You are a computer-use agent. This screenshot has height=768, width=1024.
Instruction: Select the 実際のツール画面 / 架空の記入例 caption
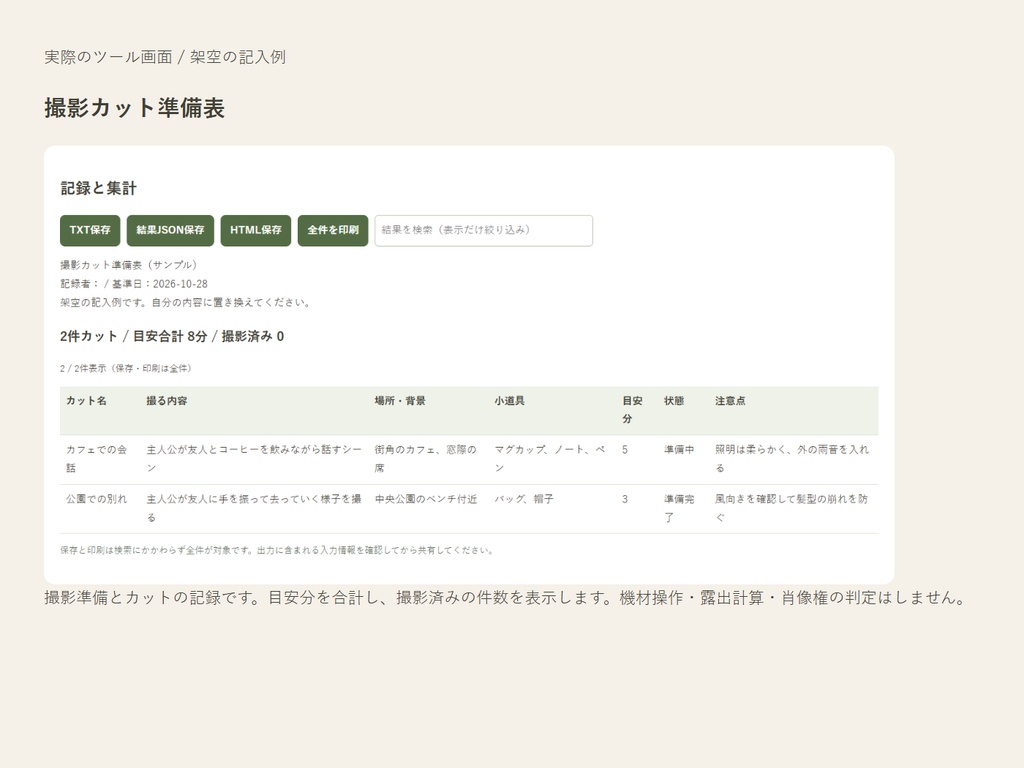coord(165,57)
